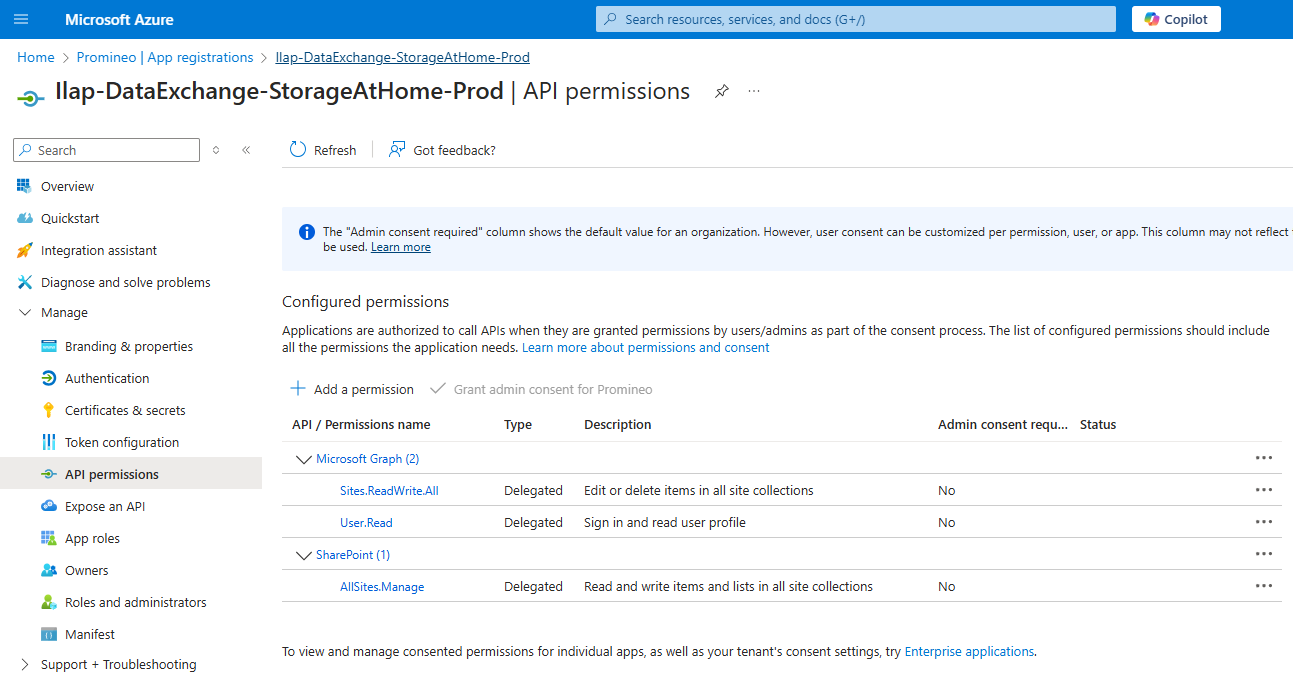
Task: Click the Status column header
Action: pos(1098,425)
